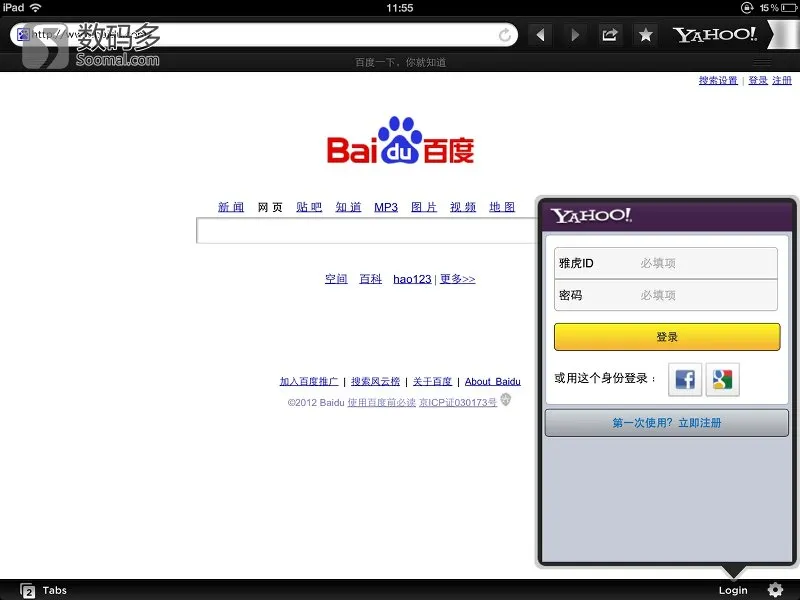This screenshot has width=800, height=600.
Task: Open the 图片 search category
Action: [x=424, y=207]
